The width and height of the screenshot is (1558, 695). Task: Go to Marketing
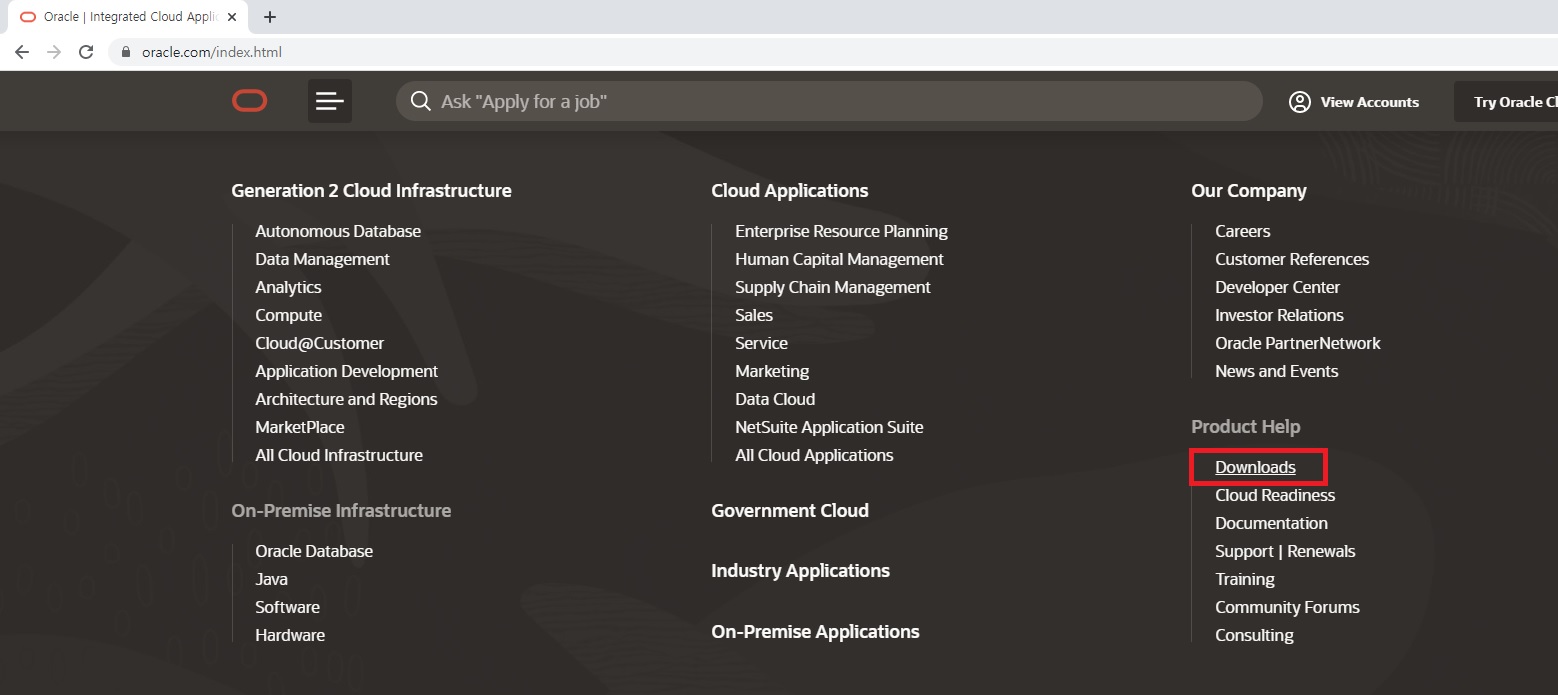(772, 371)
